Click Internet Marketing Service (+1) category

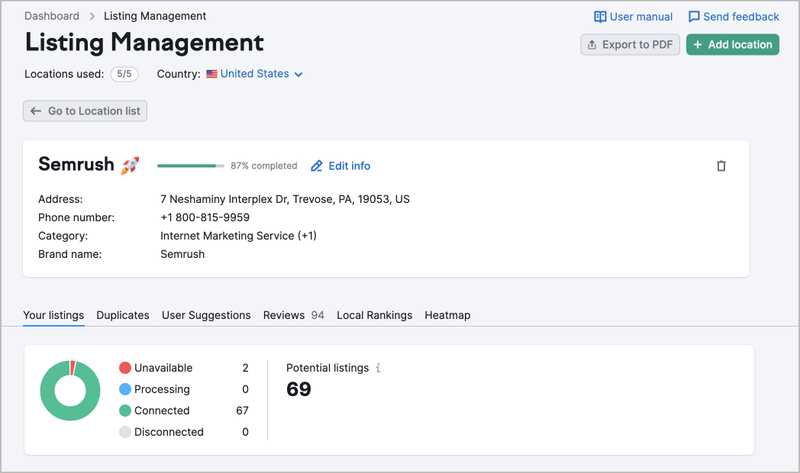click(x=238, y=236)
